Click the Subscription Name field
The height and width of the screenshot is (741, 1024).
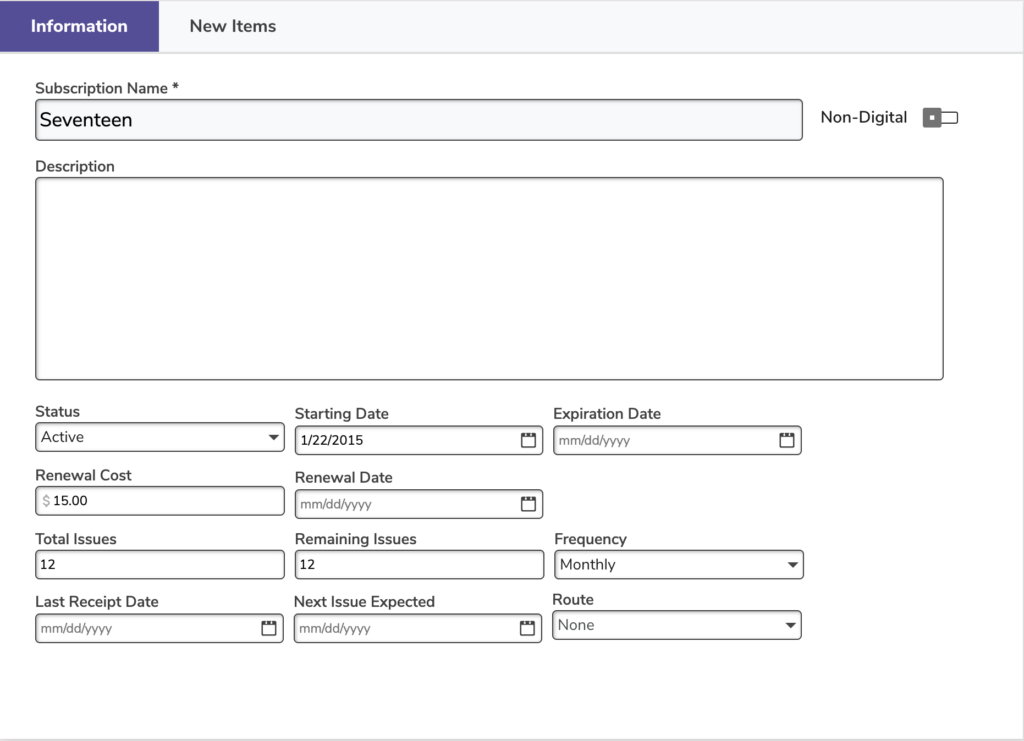coord(418,120)
